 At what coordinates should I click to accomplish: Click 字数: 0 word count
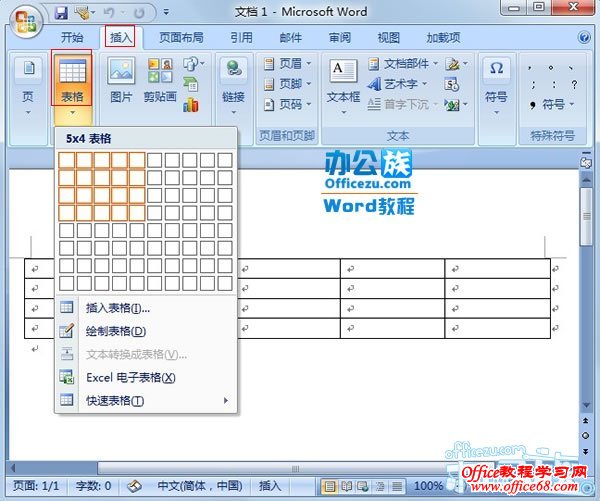click(x=93, y=486)
